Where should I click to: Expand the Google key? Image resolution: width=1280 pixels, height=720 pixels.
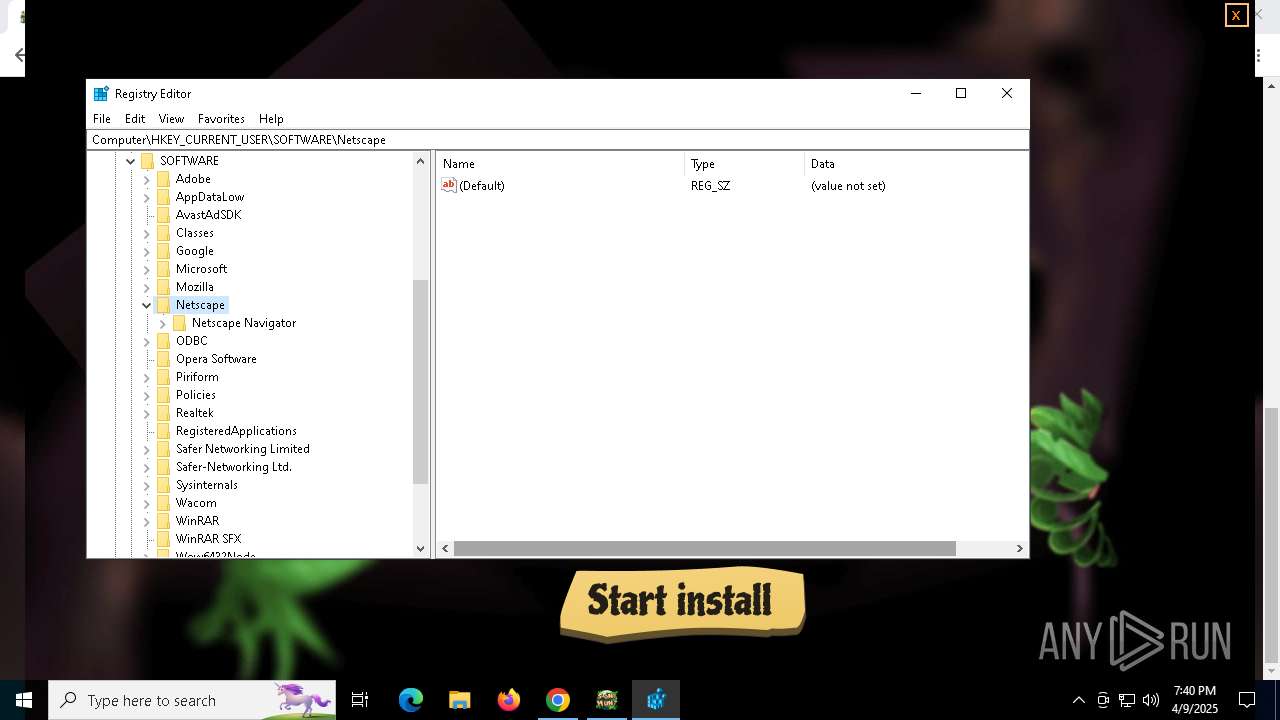click(146, 251)
